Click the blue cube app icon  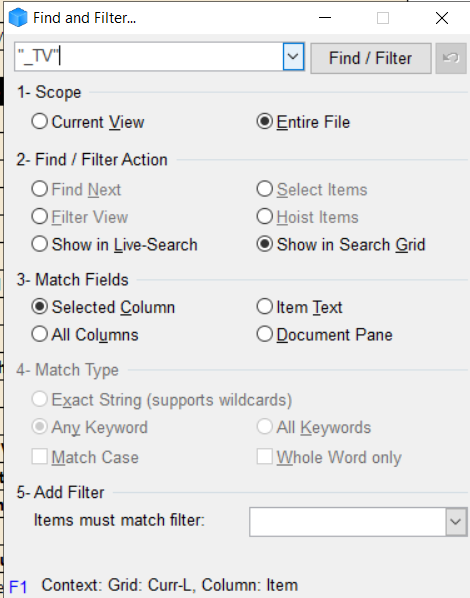(x=18, y=18)
